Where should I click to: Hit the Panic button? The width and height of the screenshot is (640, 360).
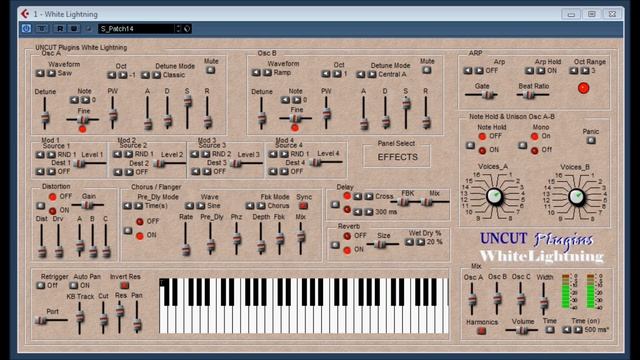coord(591,140)
